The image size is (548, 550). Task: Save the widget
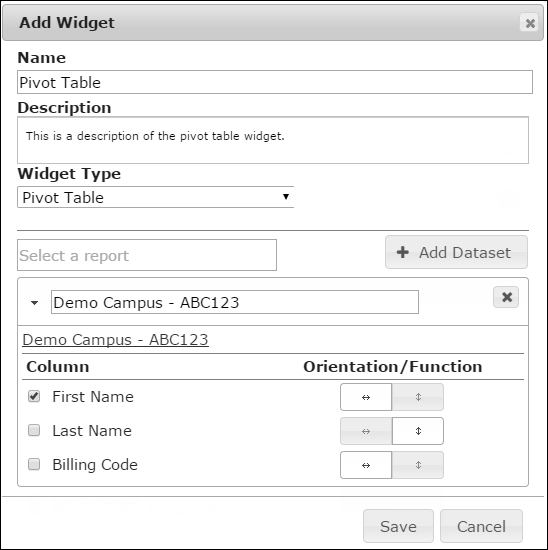(398, 526)
